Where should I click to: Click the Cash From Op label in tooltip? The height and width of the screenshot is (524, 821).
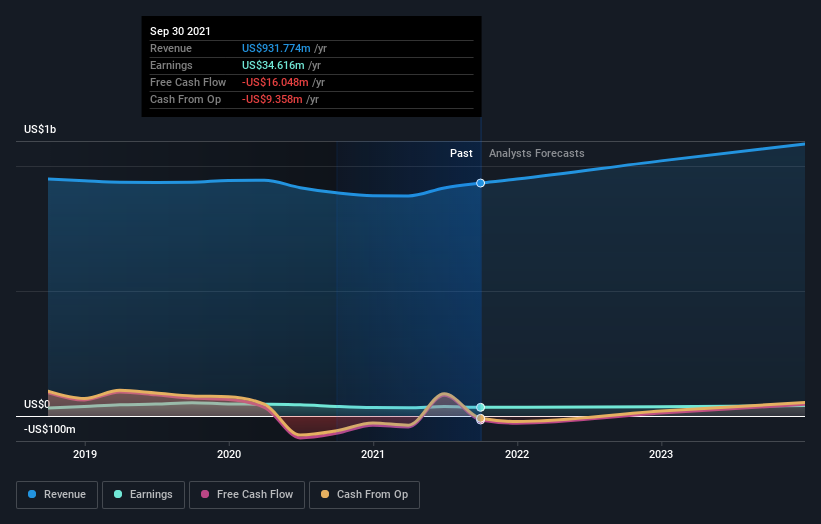pos(185,99)
